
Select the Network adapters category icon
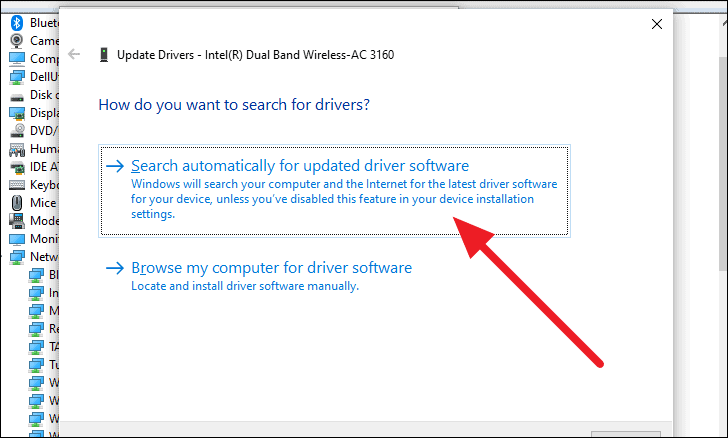17,257
